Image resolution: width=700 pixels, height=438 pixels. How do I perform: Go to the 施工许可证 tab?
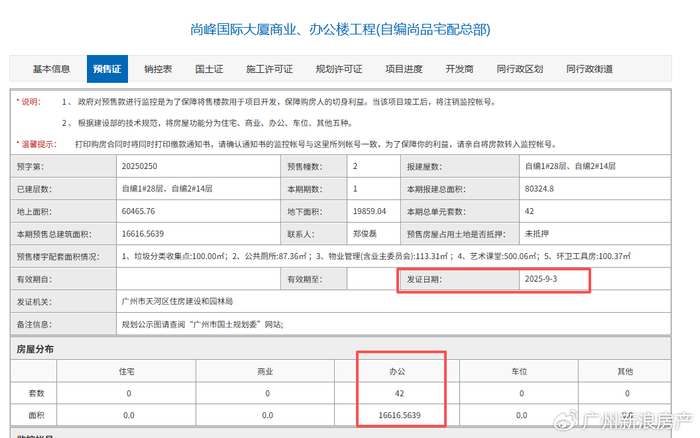coord(269,69)
